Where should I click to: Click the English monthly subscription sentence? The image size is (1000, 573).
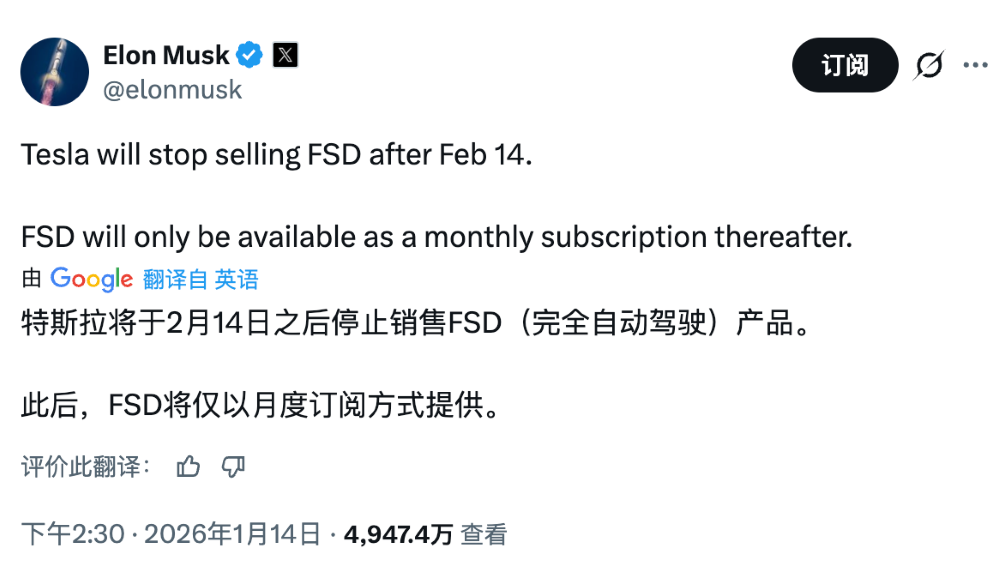pos(436,238)
